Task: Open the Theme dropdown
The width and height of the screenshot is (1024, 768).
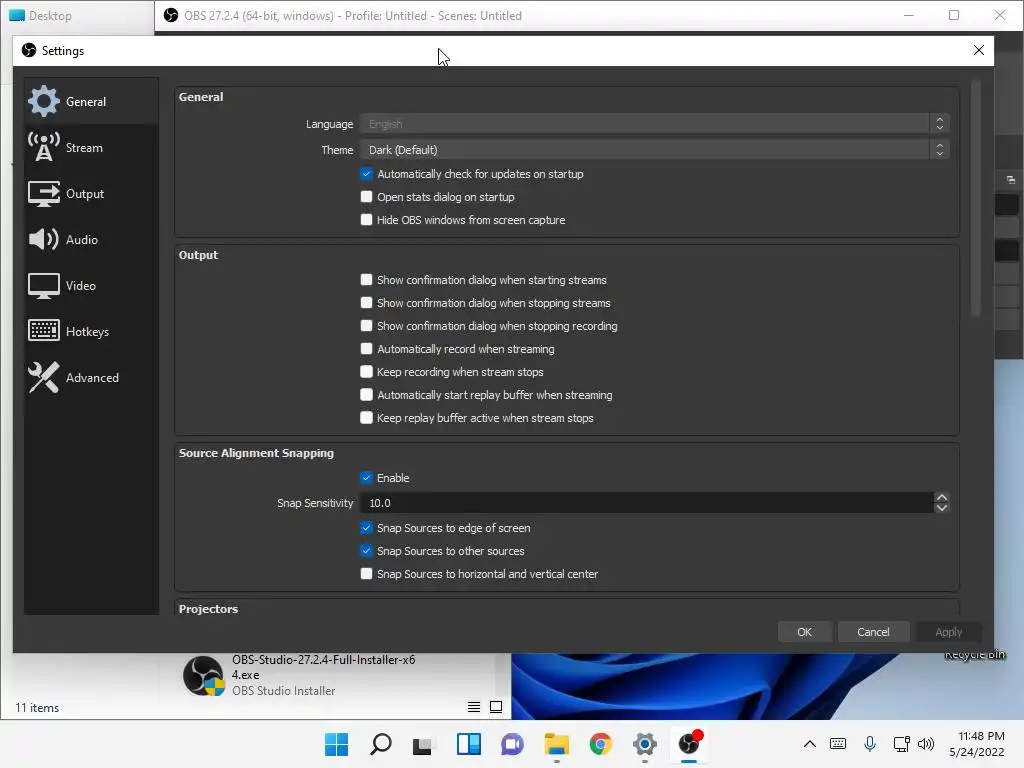Action: tap(654, 150)
